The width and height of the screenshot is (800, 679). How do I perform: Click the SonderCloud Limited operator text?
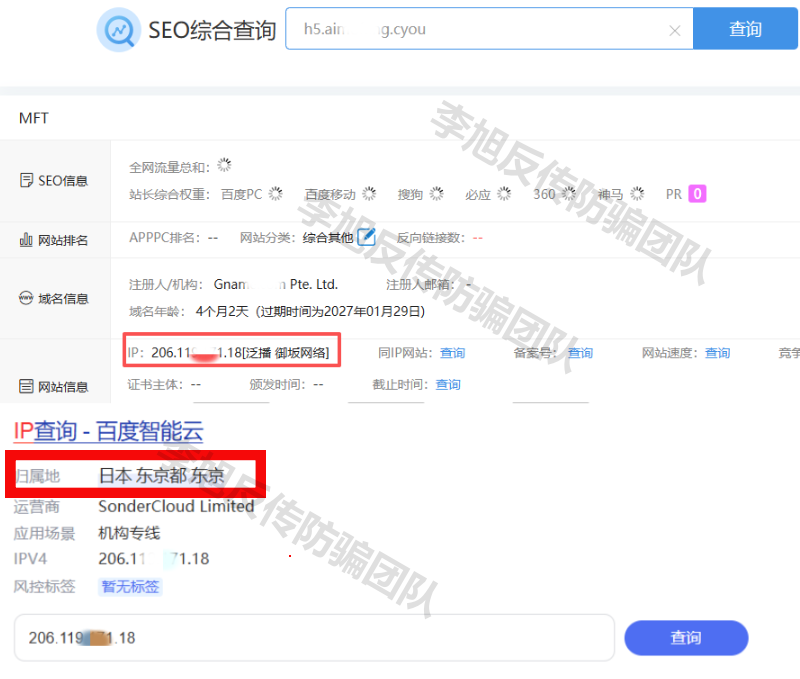click(176, 506)
